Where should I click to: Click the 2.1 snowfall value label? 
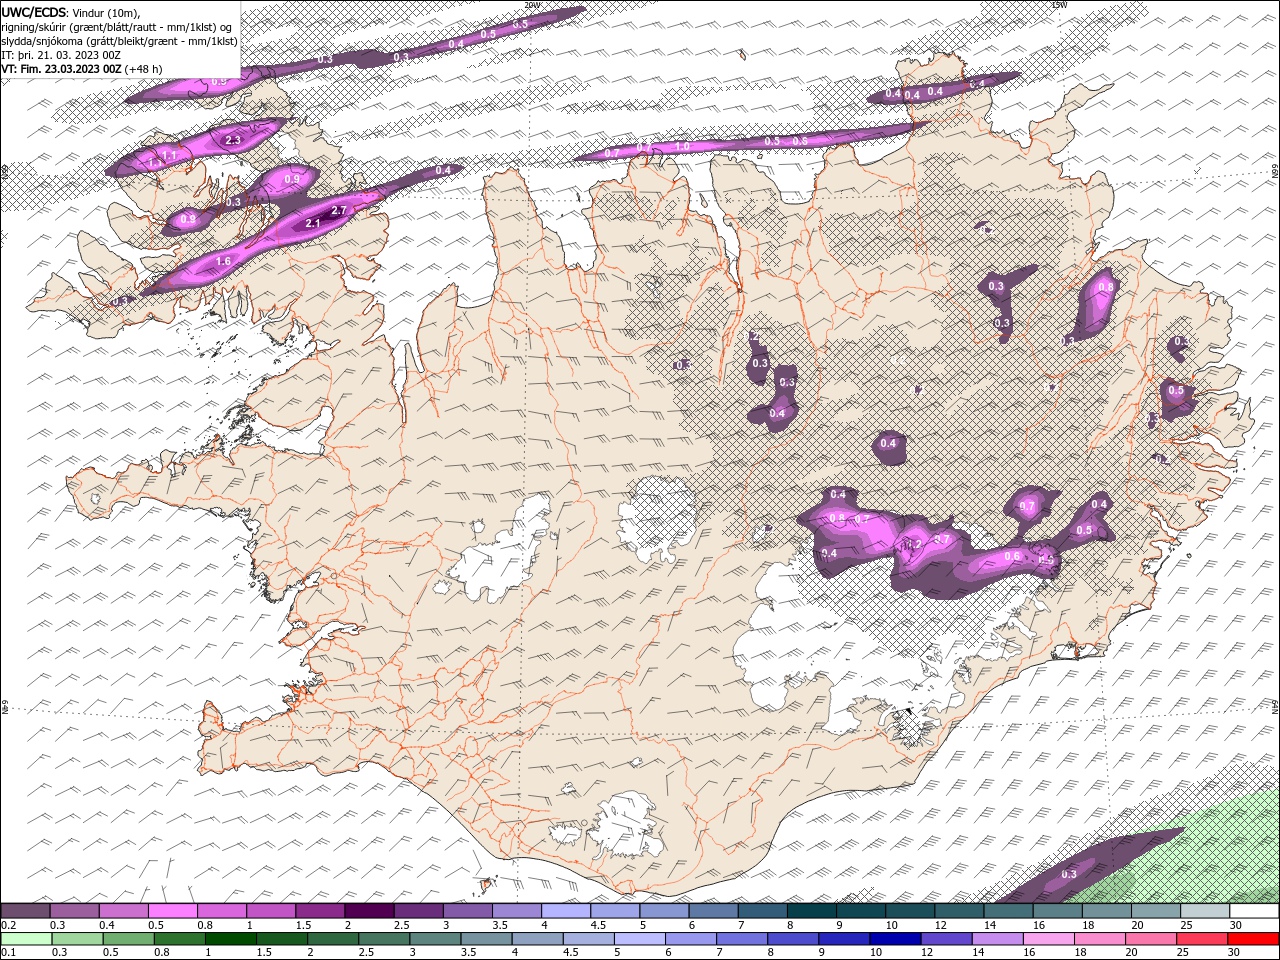click(x=312, y=224)
